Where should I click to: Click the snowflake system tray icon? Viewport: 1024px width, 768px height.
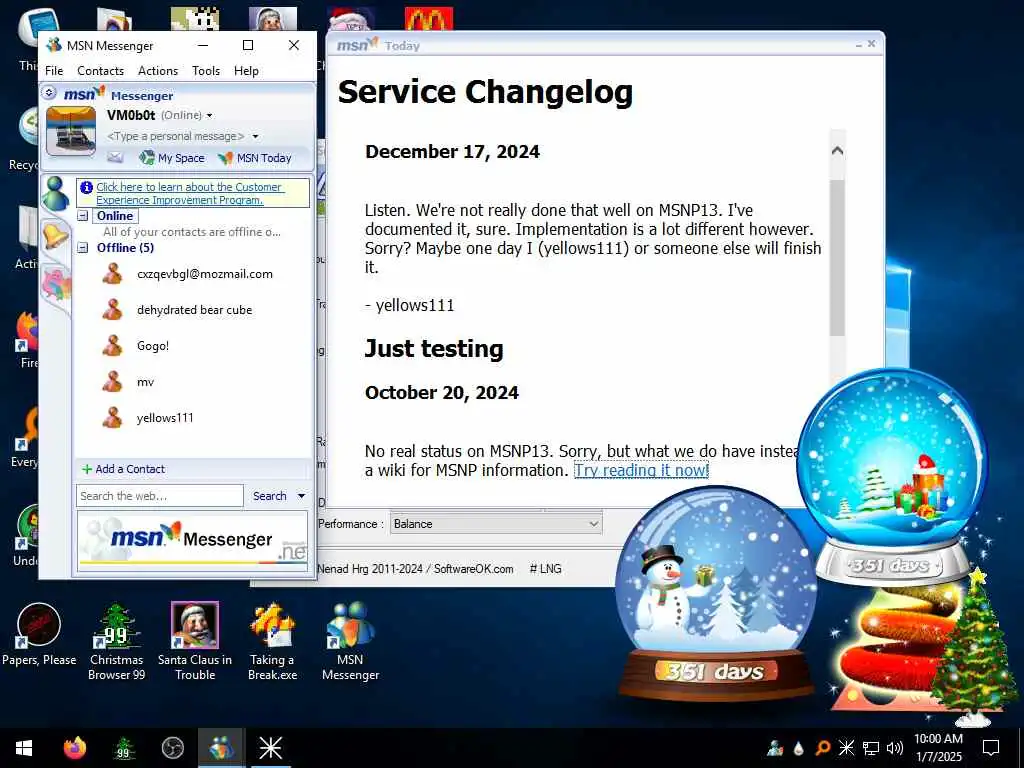click(x=846, y=748)
